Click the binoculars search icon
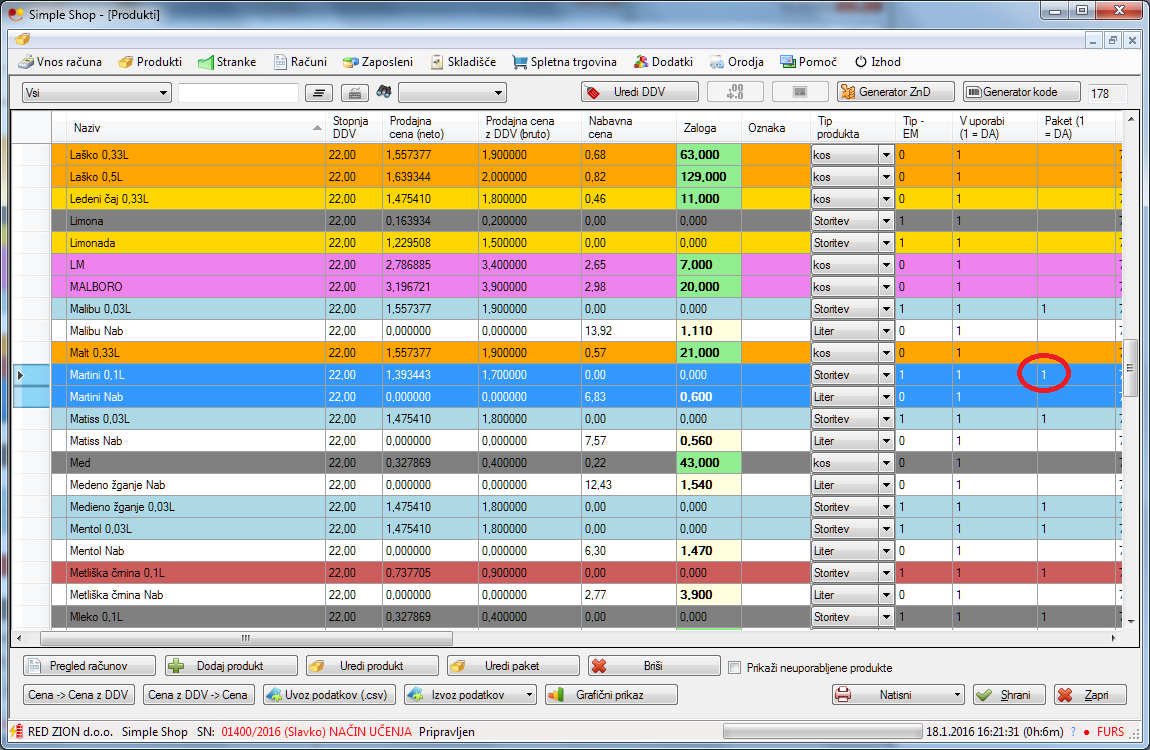Viewport: 1150px width, 750px height. (x=383, y=92)
